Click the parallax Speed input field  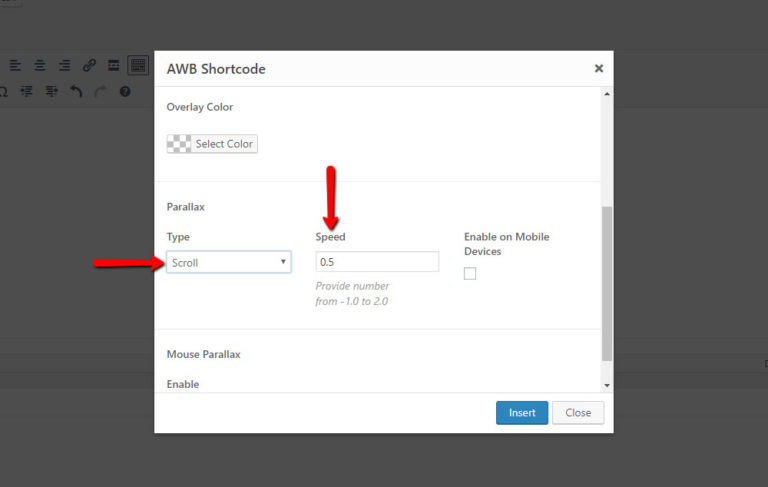[x=377, y=262]
